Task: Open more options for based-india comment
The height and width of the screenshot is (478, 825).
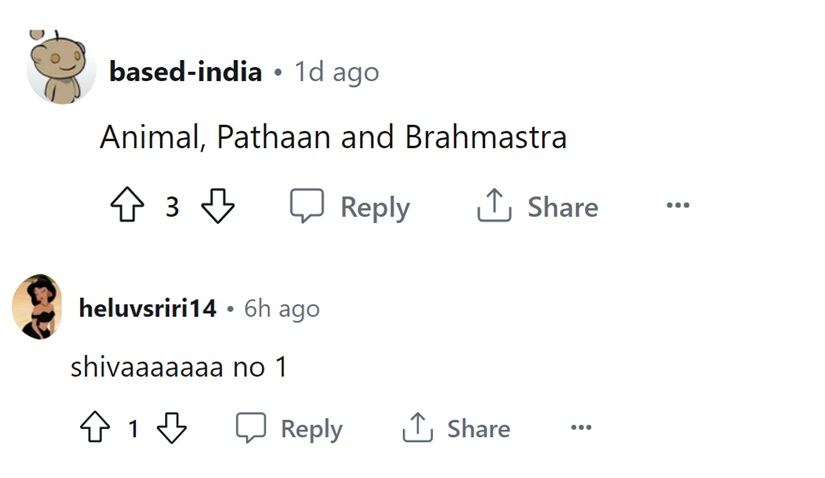Action: pyautogui.click(x=678, y=207)
